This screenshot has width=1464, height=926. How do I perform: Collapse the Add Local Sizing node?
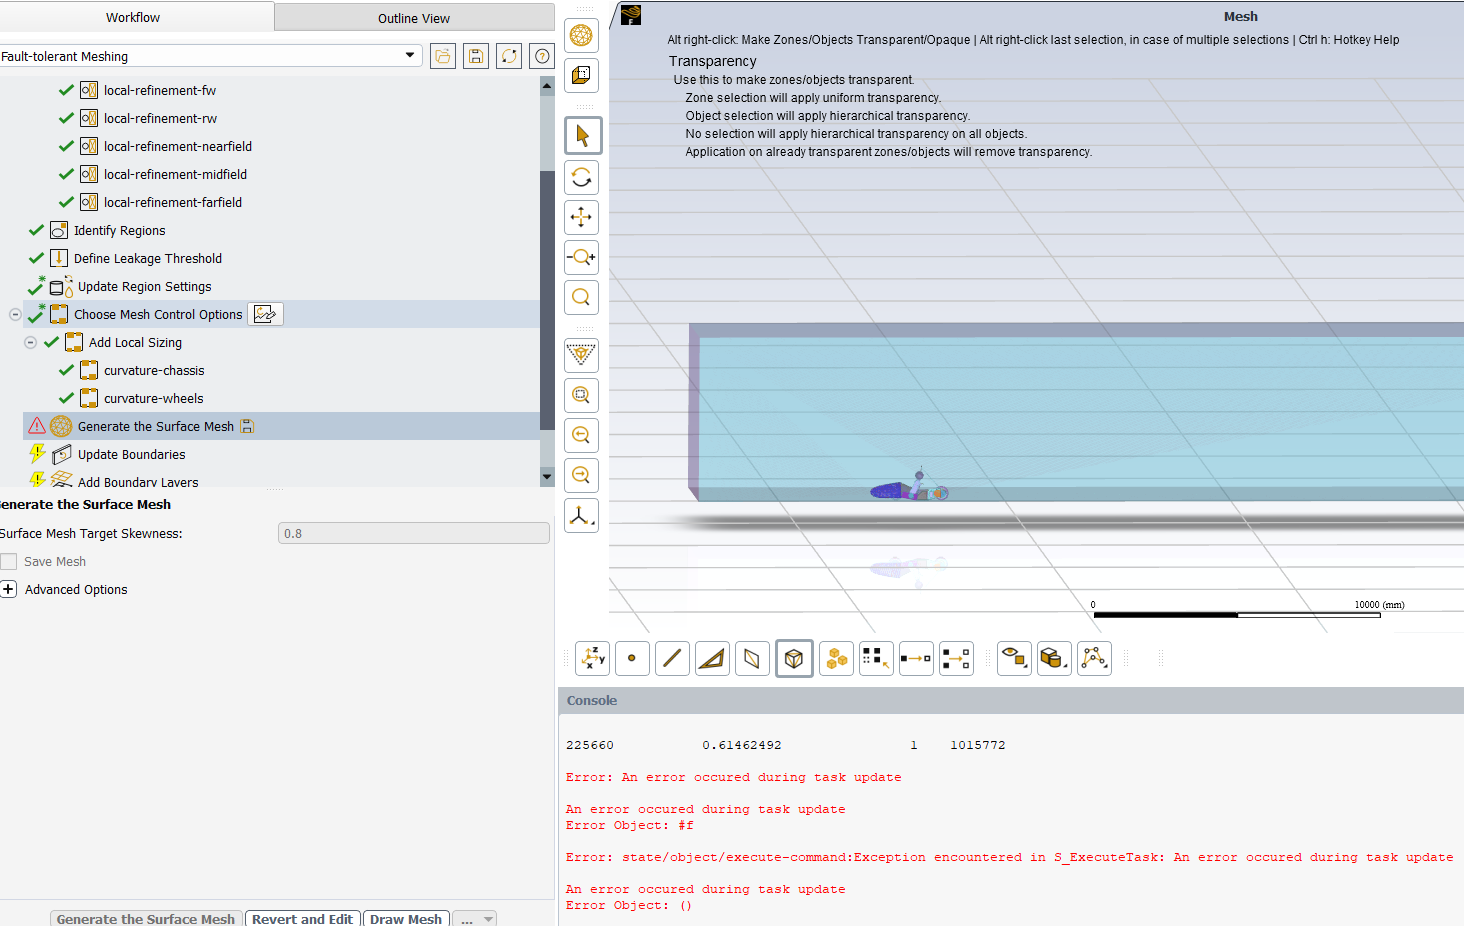pyautogui.click(x=30, y=342)
